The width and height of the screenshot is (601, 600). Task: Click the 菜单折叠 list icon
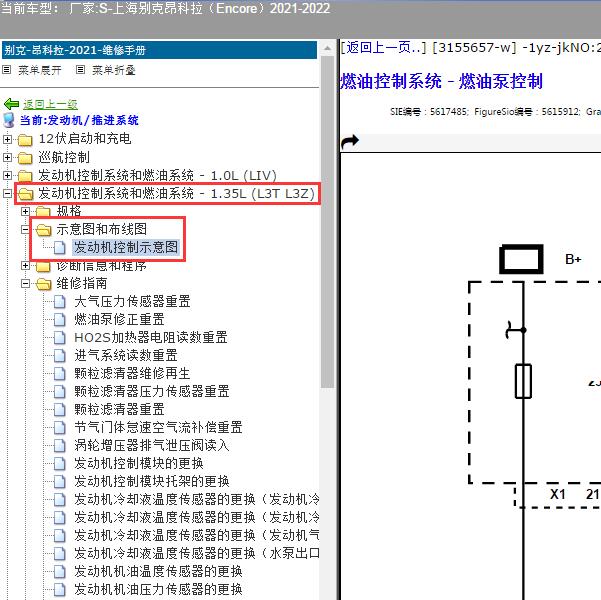click(80, 70)
